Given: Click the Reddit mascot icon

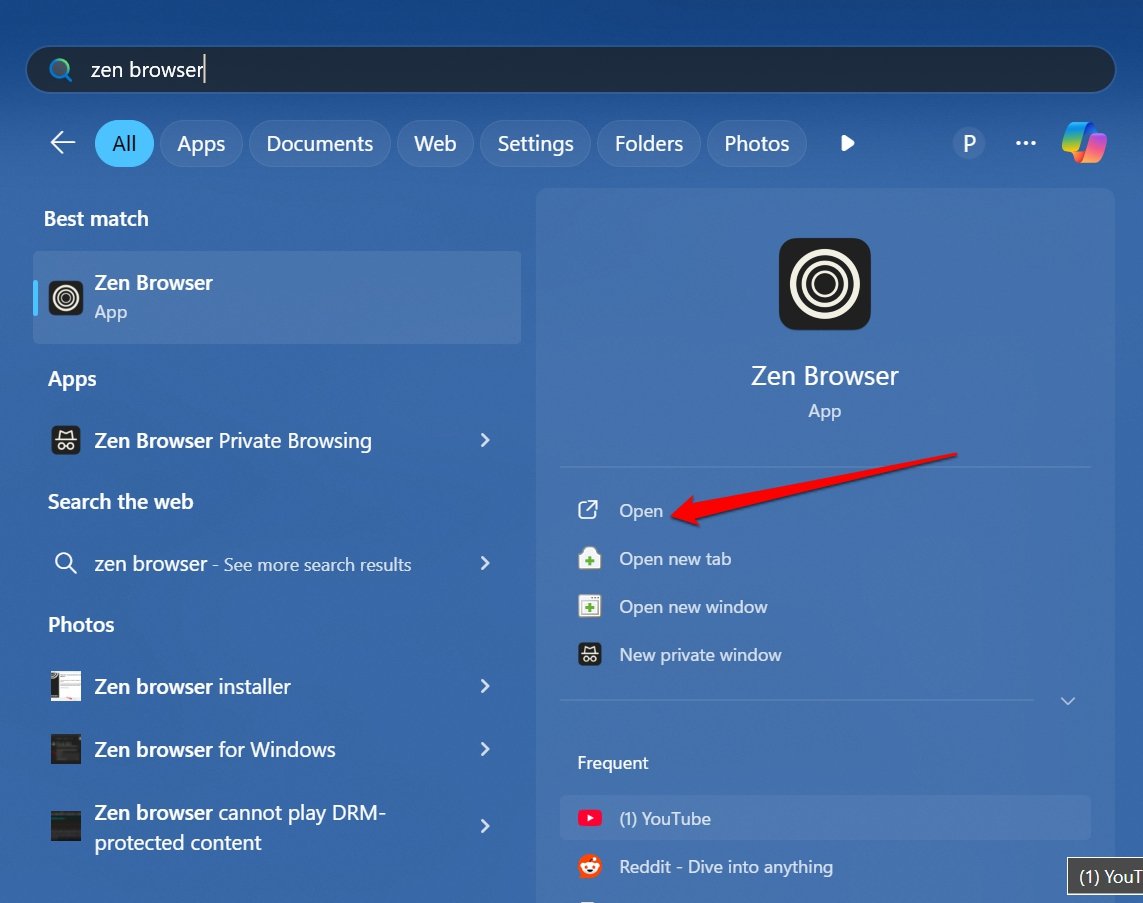Looking at the screenshot, I should pos(590,866).
